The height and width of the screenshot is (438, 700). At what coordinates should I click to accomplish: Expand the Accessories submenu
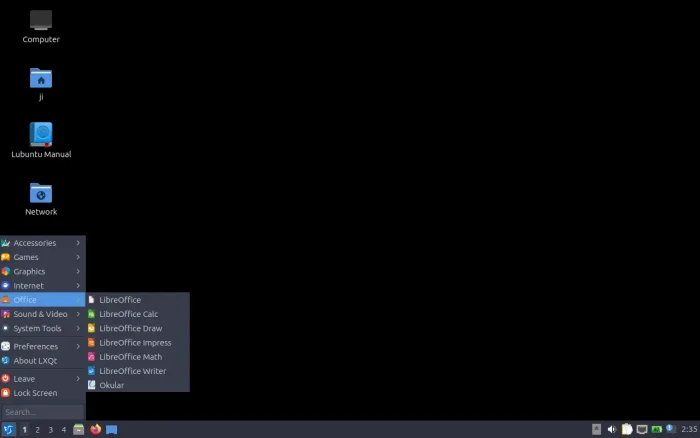coord(42,243)
